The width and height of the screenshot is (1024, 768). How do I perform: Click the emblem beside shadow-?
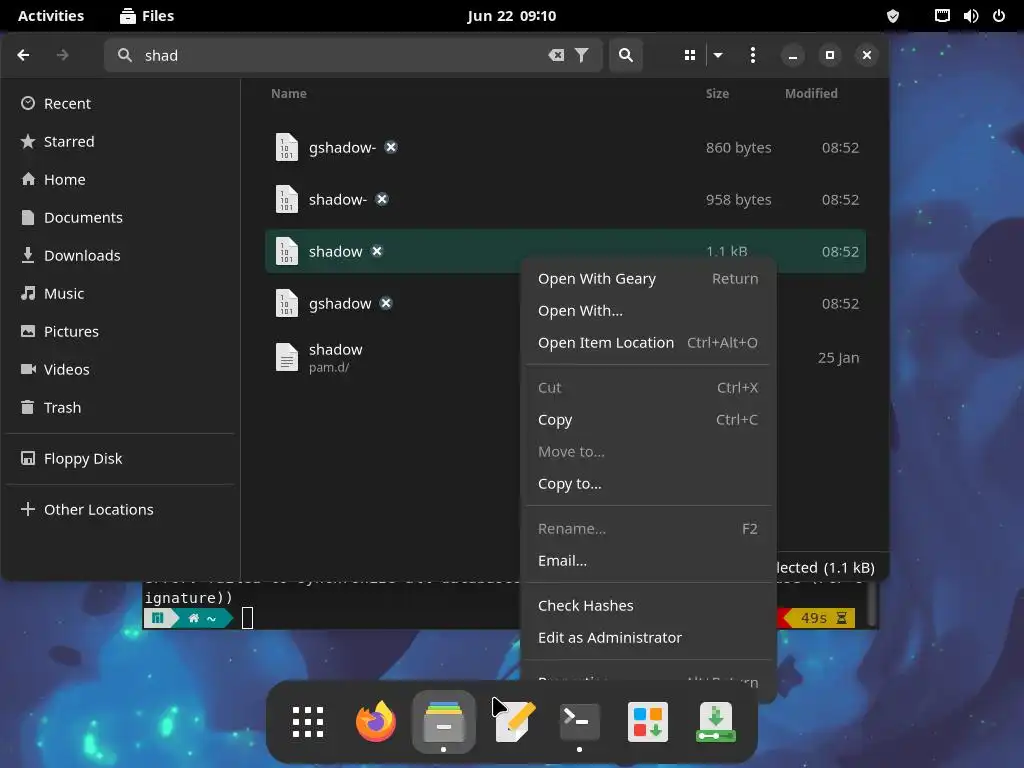382,199
